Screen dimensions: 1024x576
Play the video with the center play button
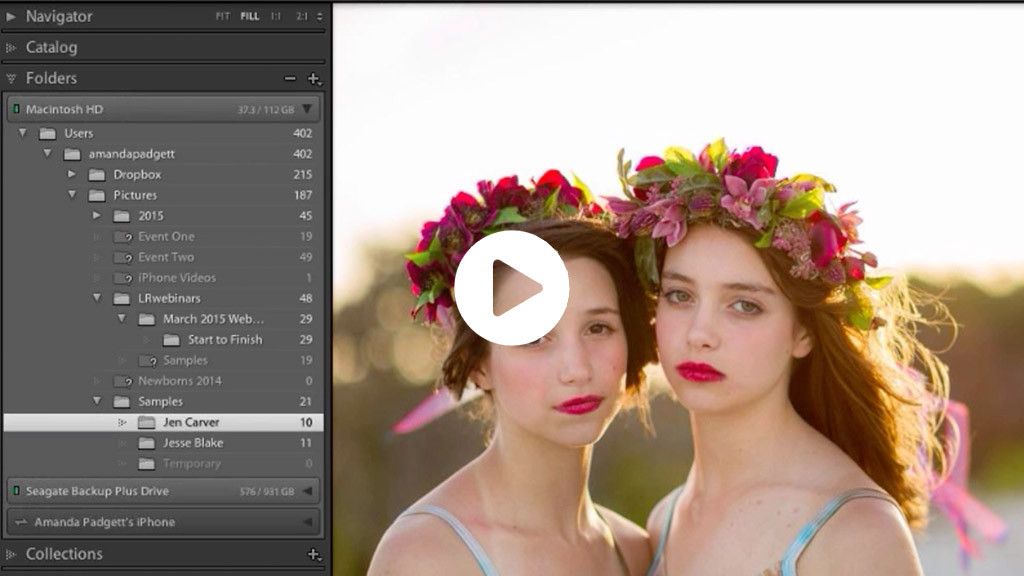point(512,287)
